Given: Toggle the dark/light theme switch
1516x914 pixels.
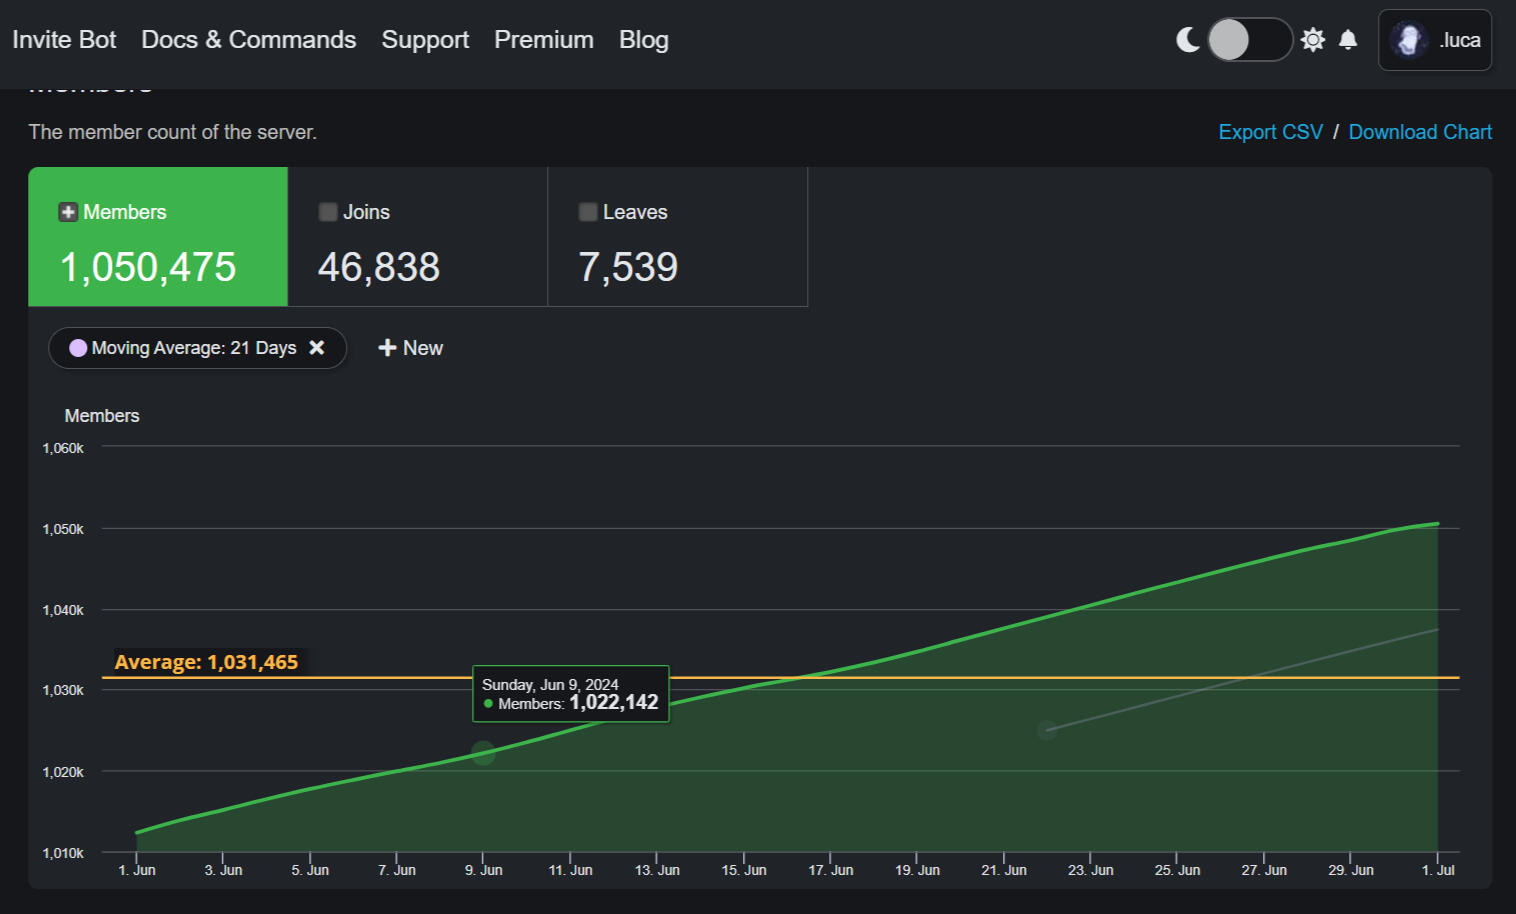Looking at the screenshot, I should pos(1250,40).
